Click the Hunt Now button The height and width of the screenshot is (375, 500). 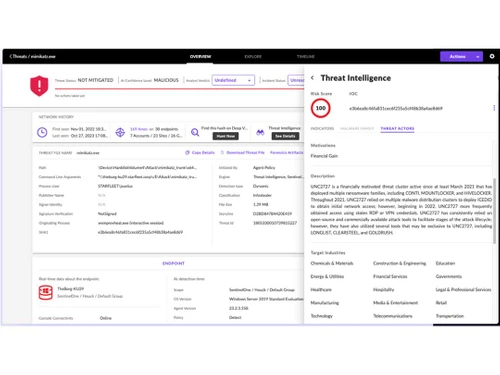(226, 136)
